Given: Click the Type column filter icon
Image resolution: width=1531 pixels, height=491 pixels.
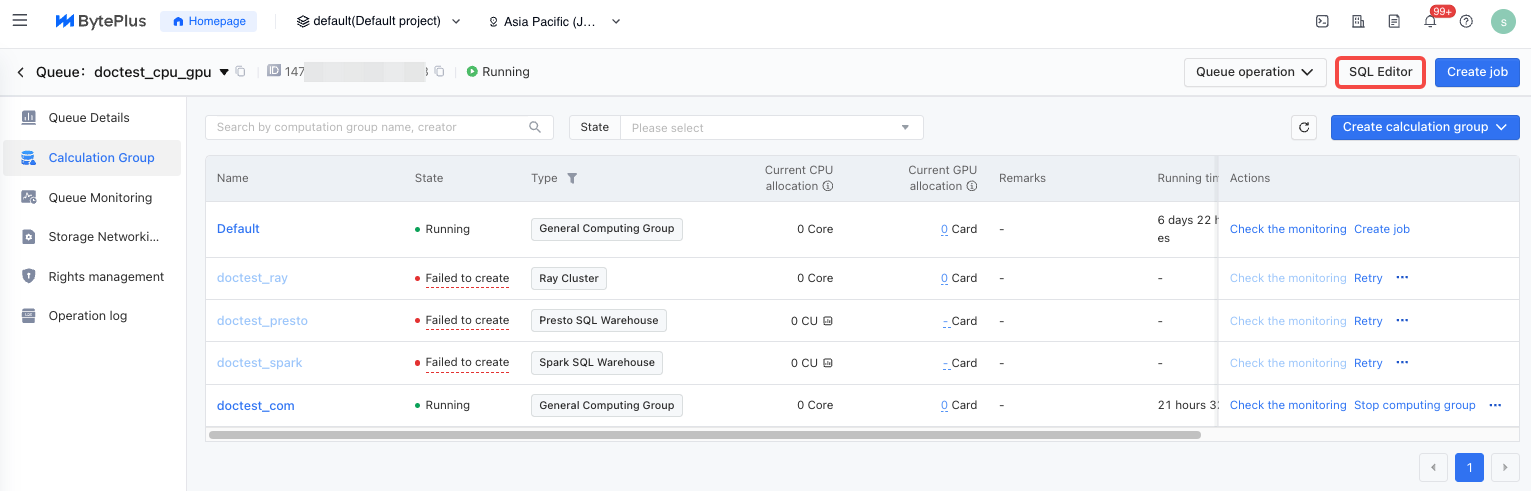Looking at the screenshot, I should click(x=572, y=178).
